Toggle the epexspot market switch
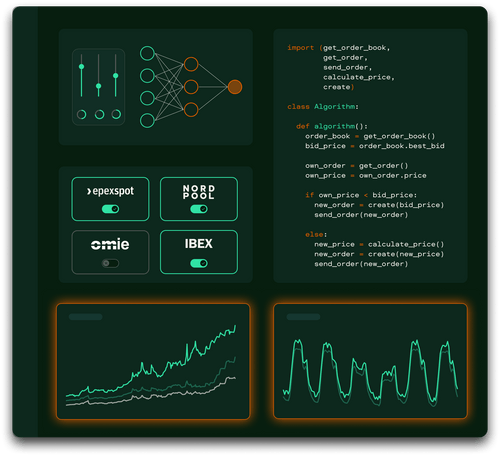Image resolution: width=500 pixels, height=456 pixels. [x=110, y=209]
